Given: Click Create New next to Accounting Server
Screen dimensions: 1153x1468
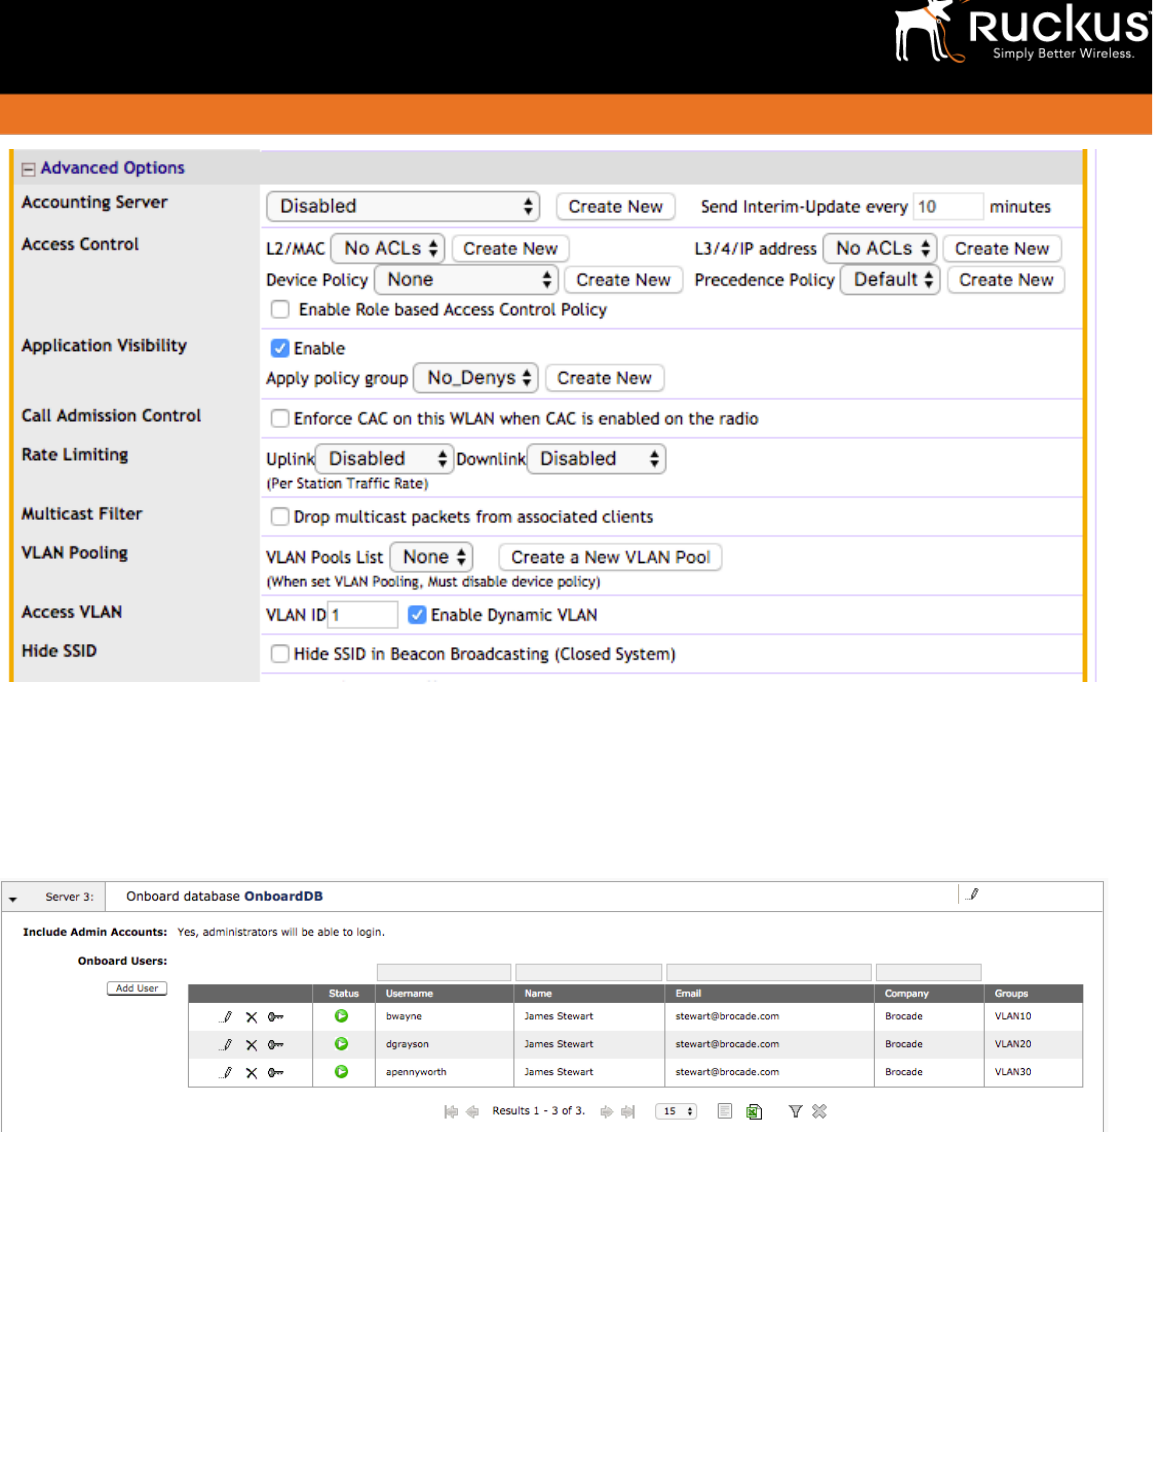Looking at the screenshot, I should (615, 206).
